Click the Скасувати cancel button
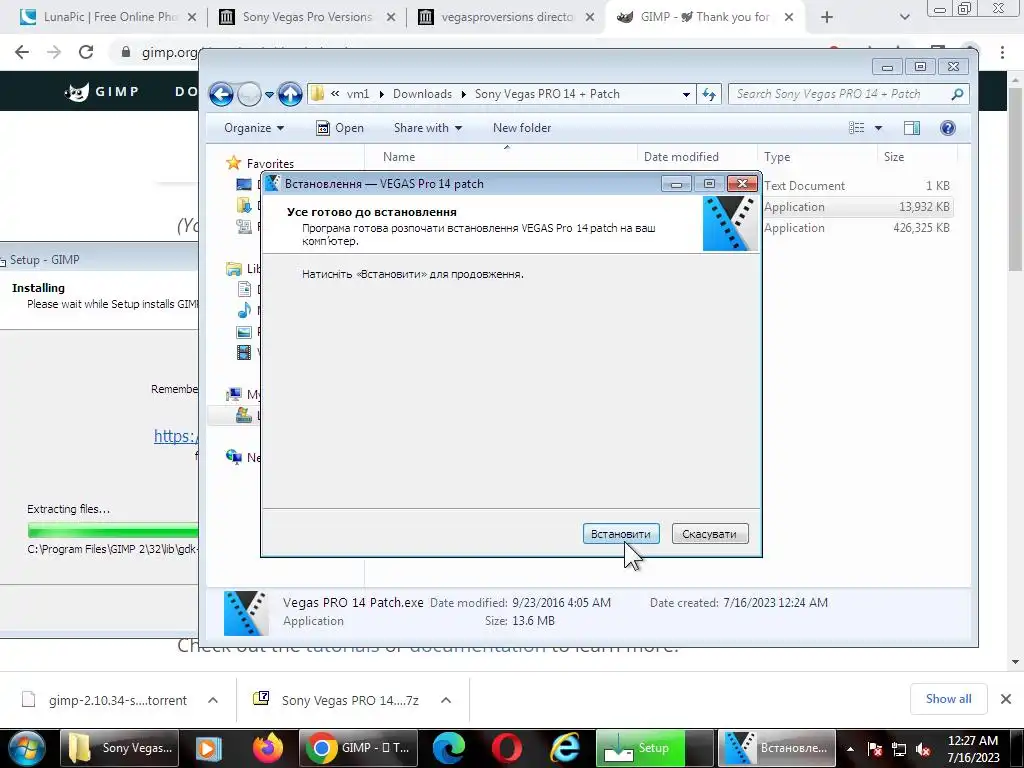The image size is (1024, 768). point(709,534)
